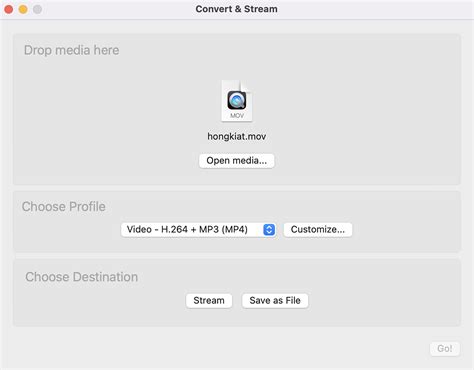The width and height of the screenshot is (474, 370).
Task: Choose Stream as the destination
Action: click(x=209, y=301)
